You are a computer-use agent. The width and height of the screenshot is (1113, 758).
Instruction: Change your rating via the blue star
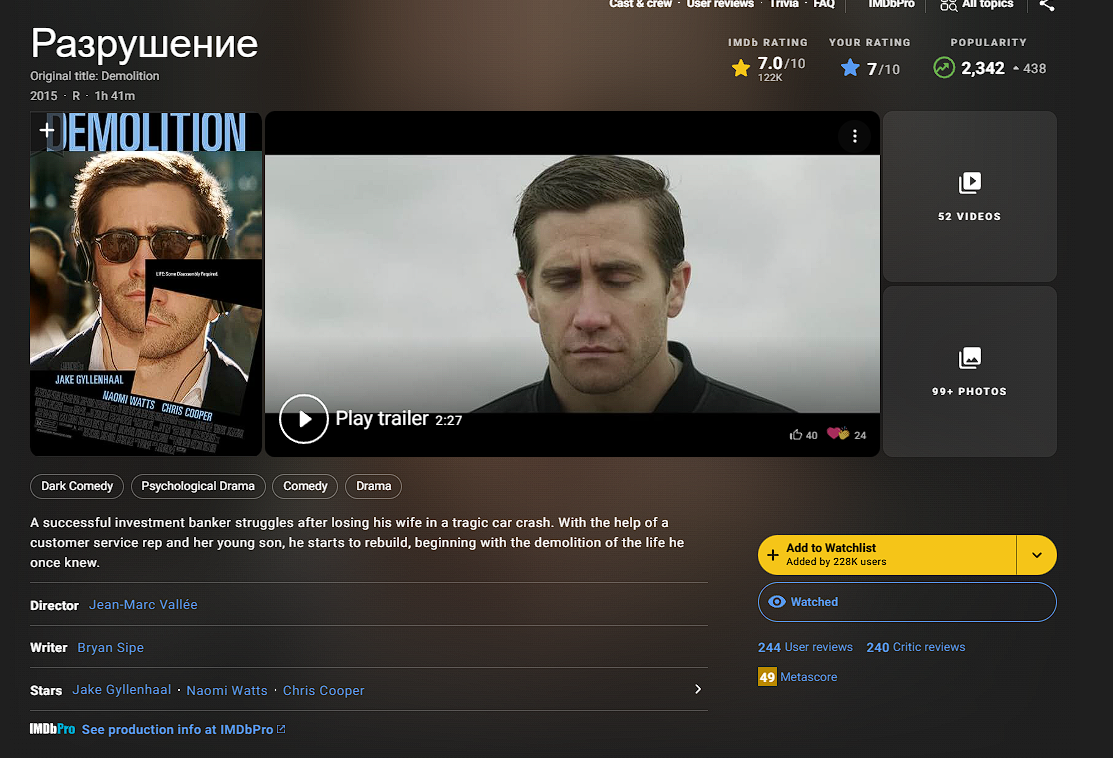pyautogui.click(x=850, y=68)
